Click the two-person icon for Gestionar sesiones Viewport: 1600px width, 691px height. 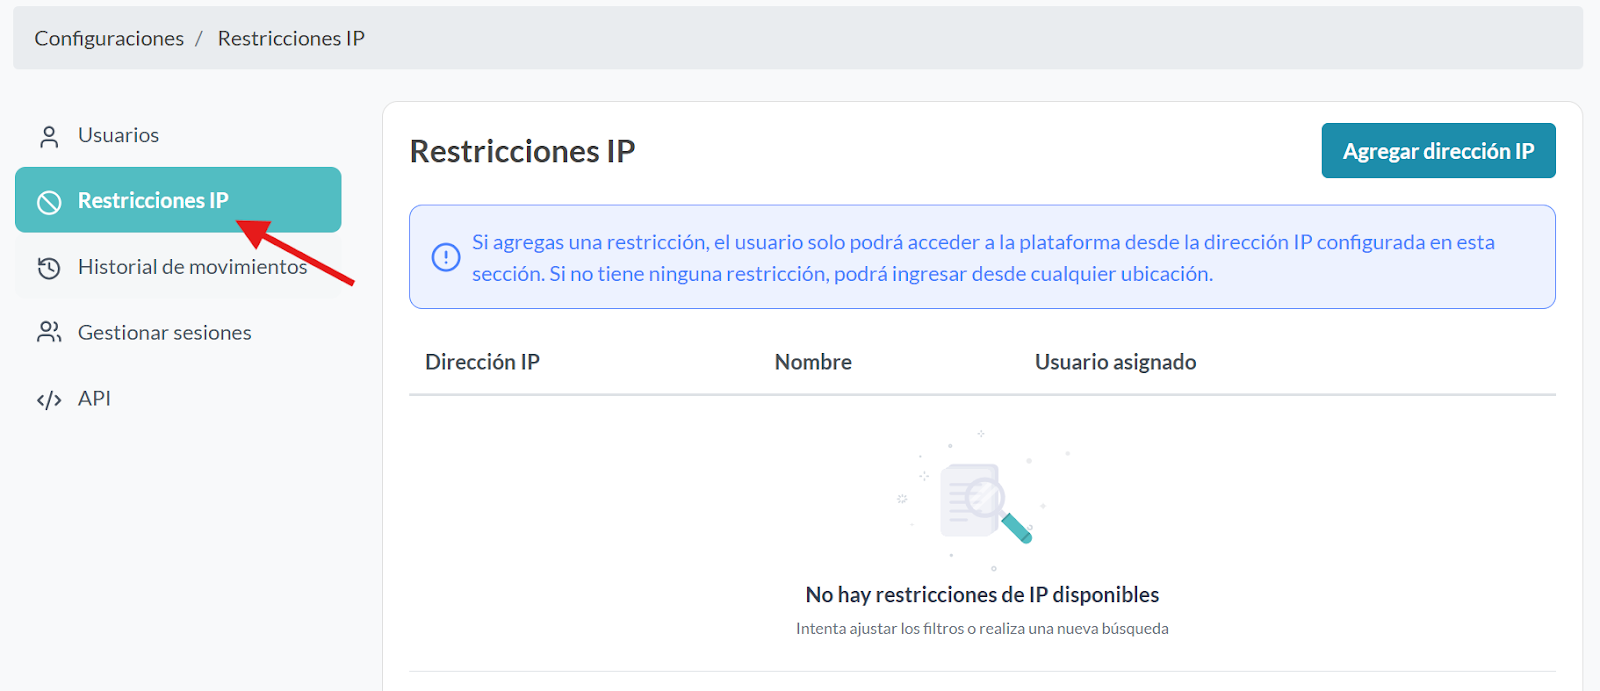click(x=49, y=333)
